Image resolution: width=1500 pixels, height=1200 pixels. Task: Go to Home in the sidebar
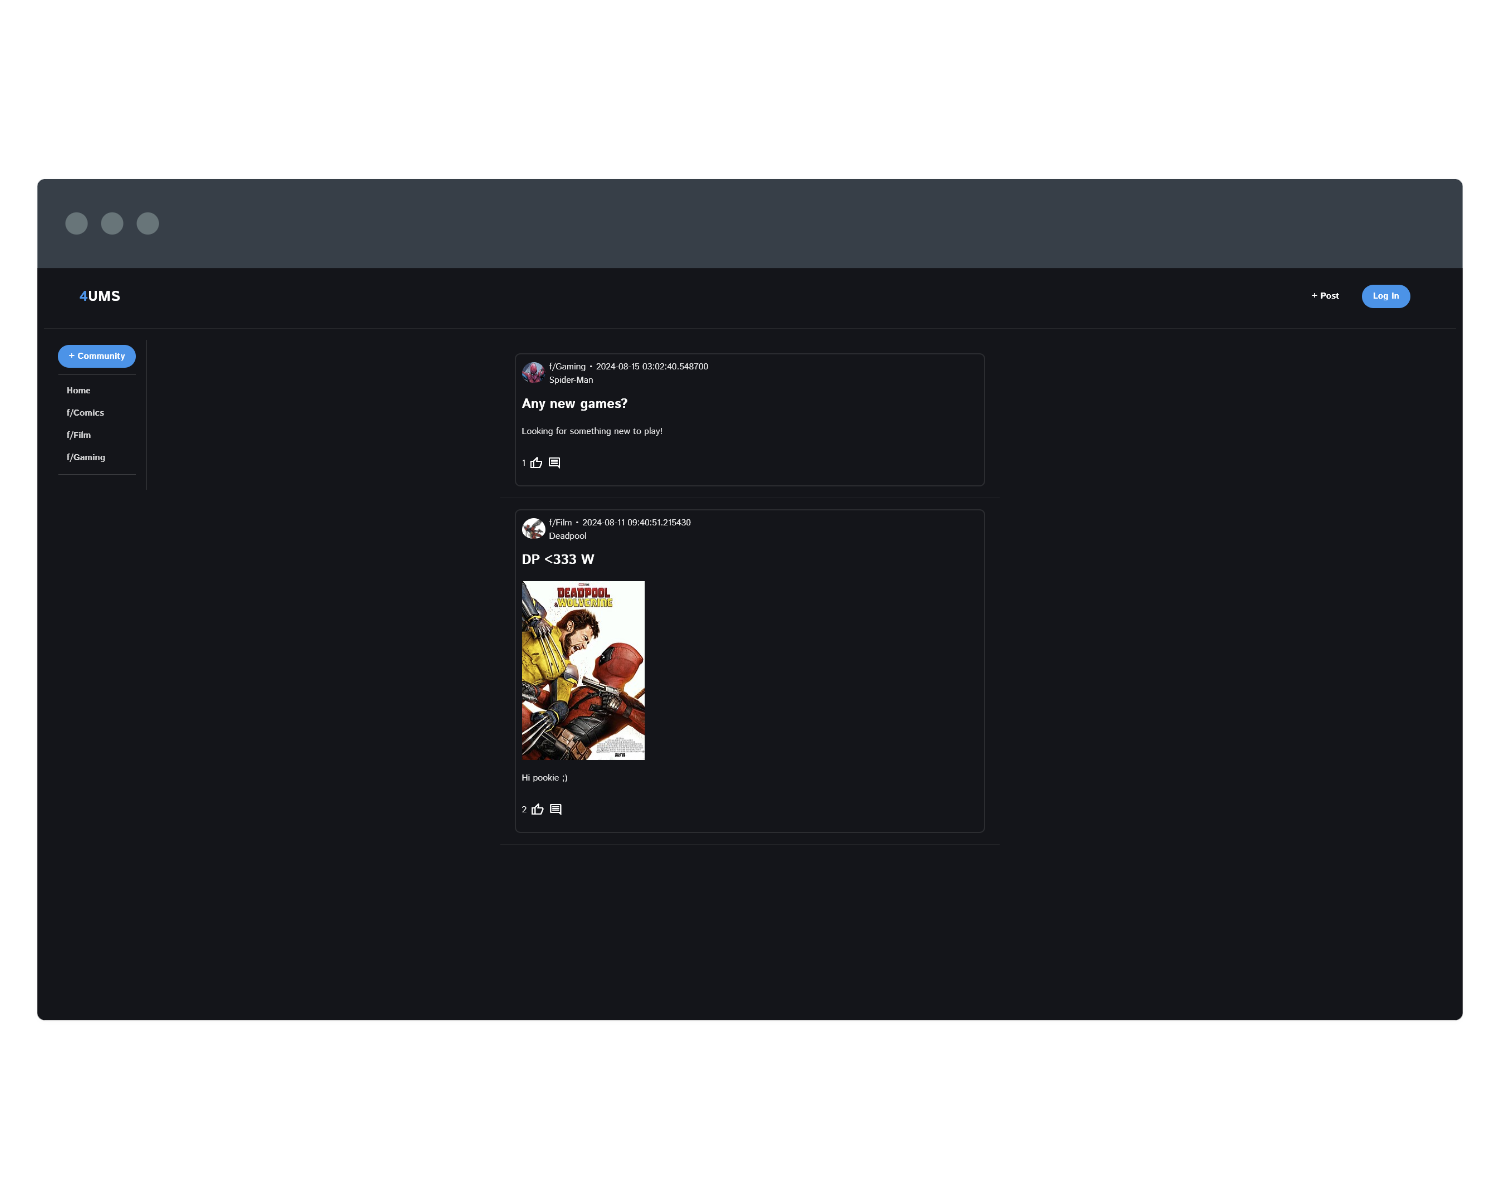pyautogui.click(x=78, y=391)
